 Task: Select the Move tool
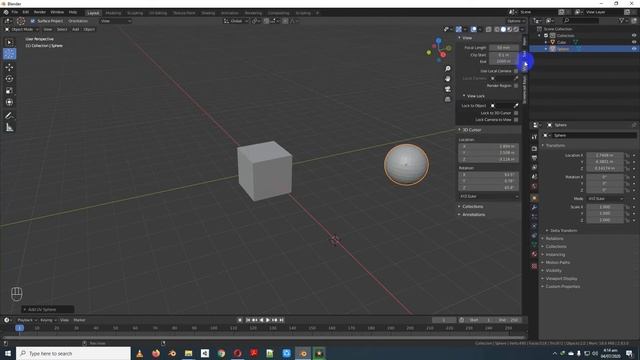pos(9,67)
